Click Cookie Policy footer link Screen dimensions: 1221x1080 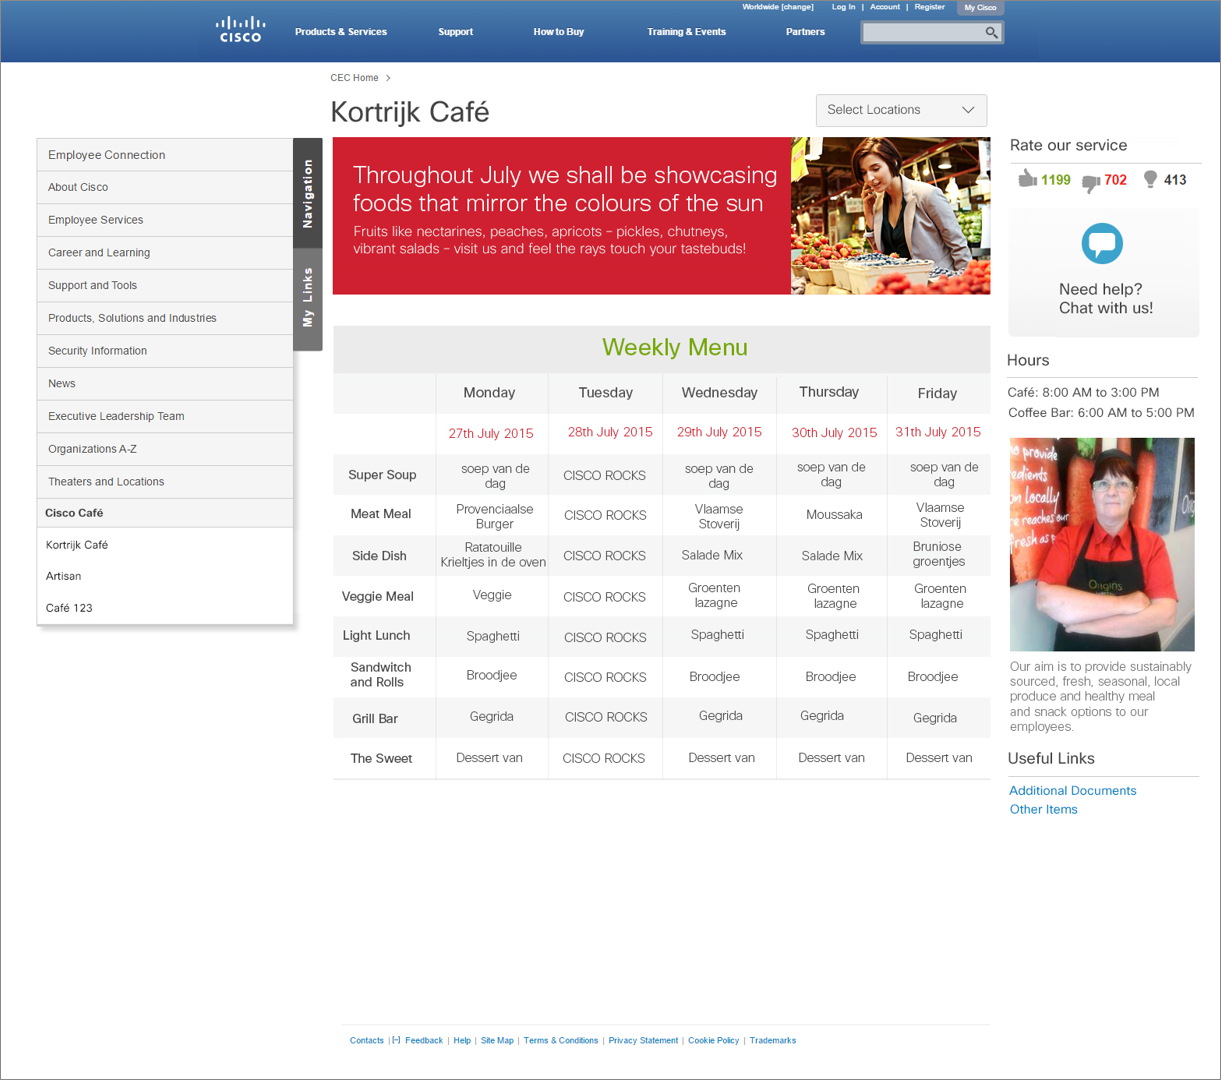click(714, 1040)
